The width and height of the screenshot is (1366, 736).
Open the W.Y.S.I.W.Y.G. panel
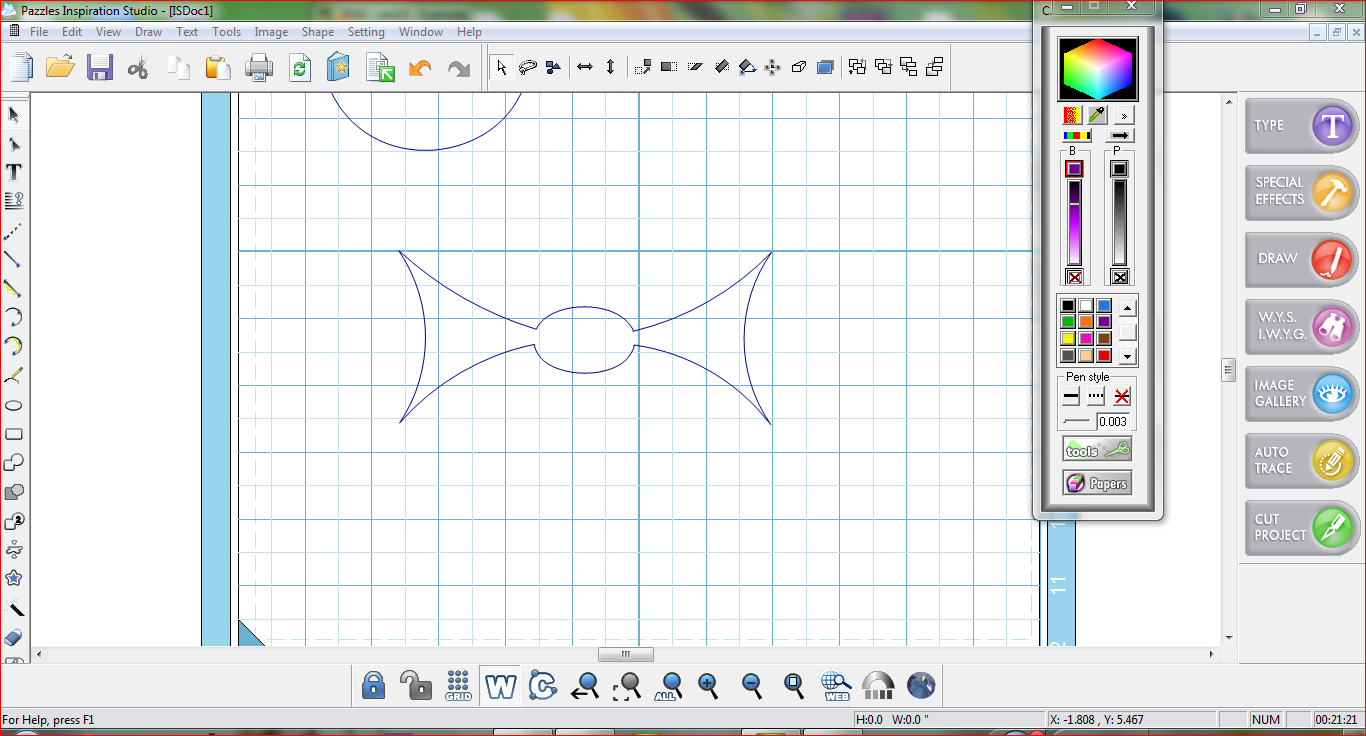point(1302,326)
